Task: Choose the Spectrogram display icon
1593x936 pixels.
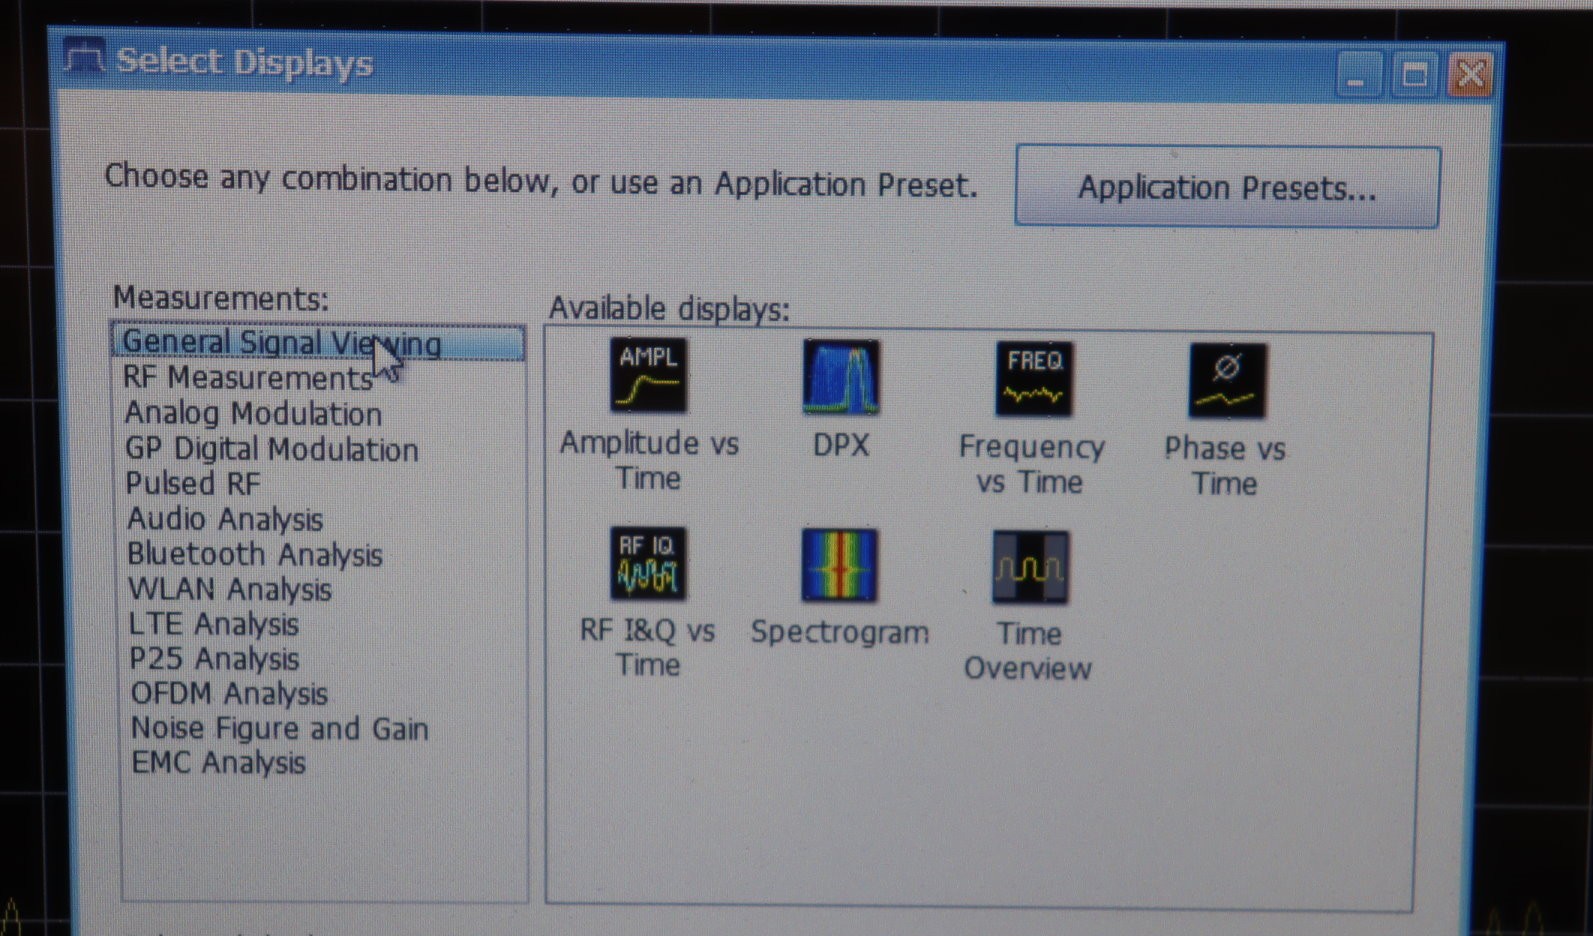Action: [x=839, y=566]
